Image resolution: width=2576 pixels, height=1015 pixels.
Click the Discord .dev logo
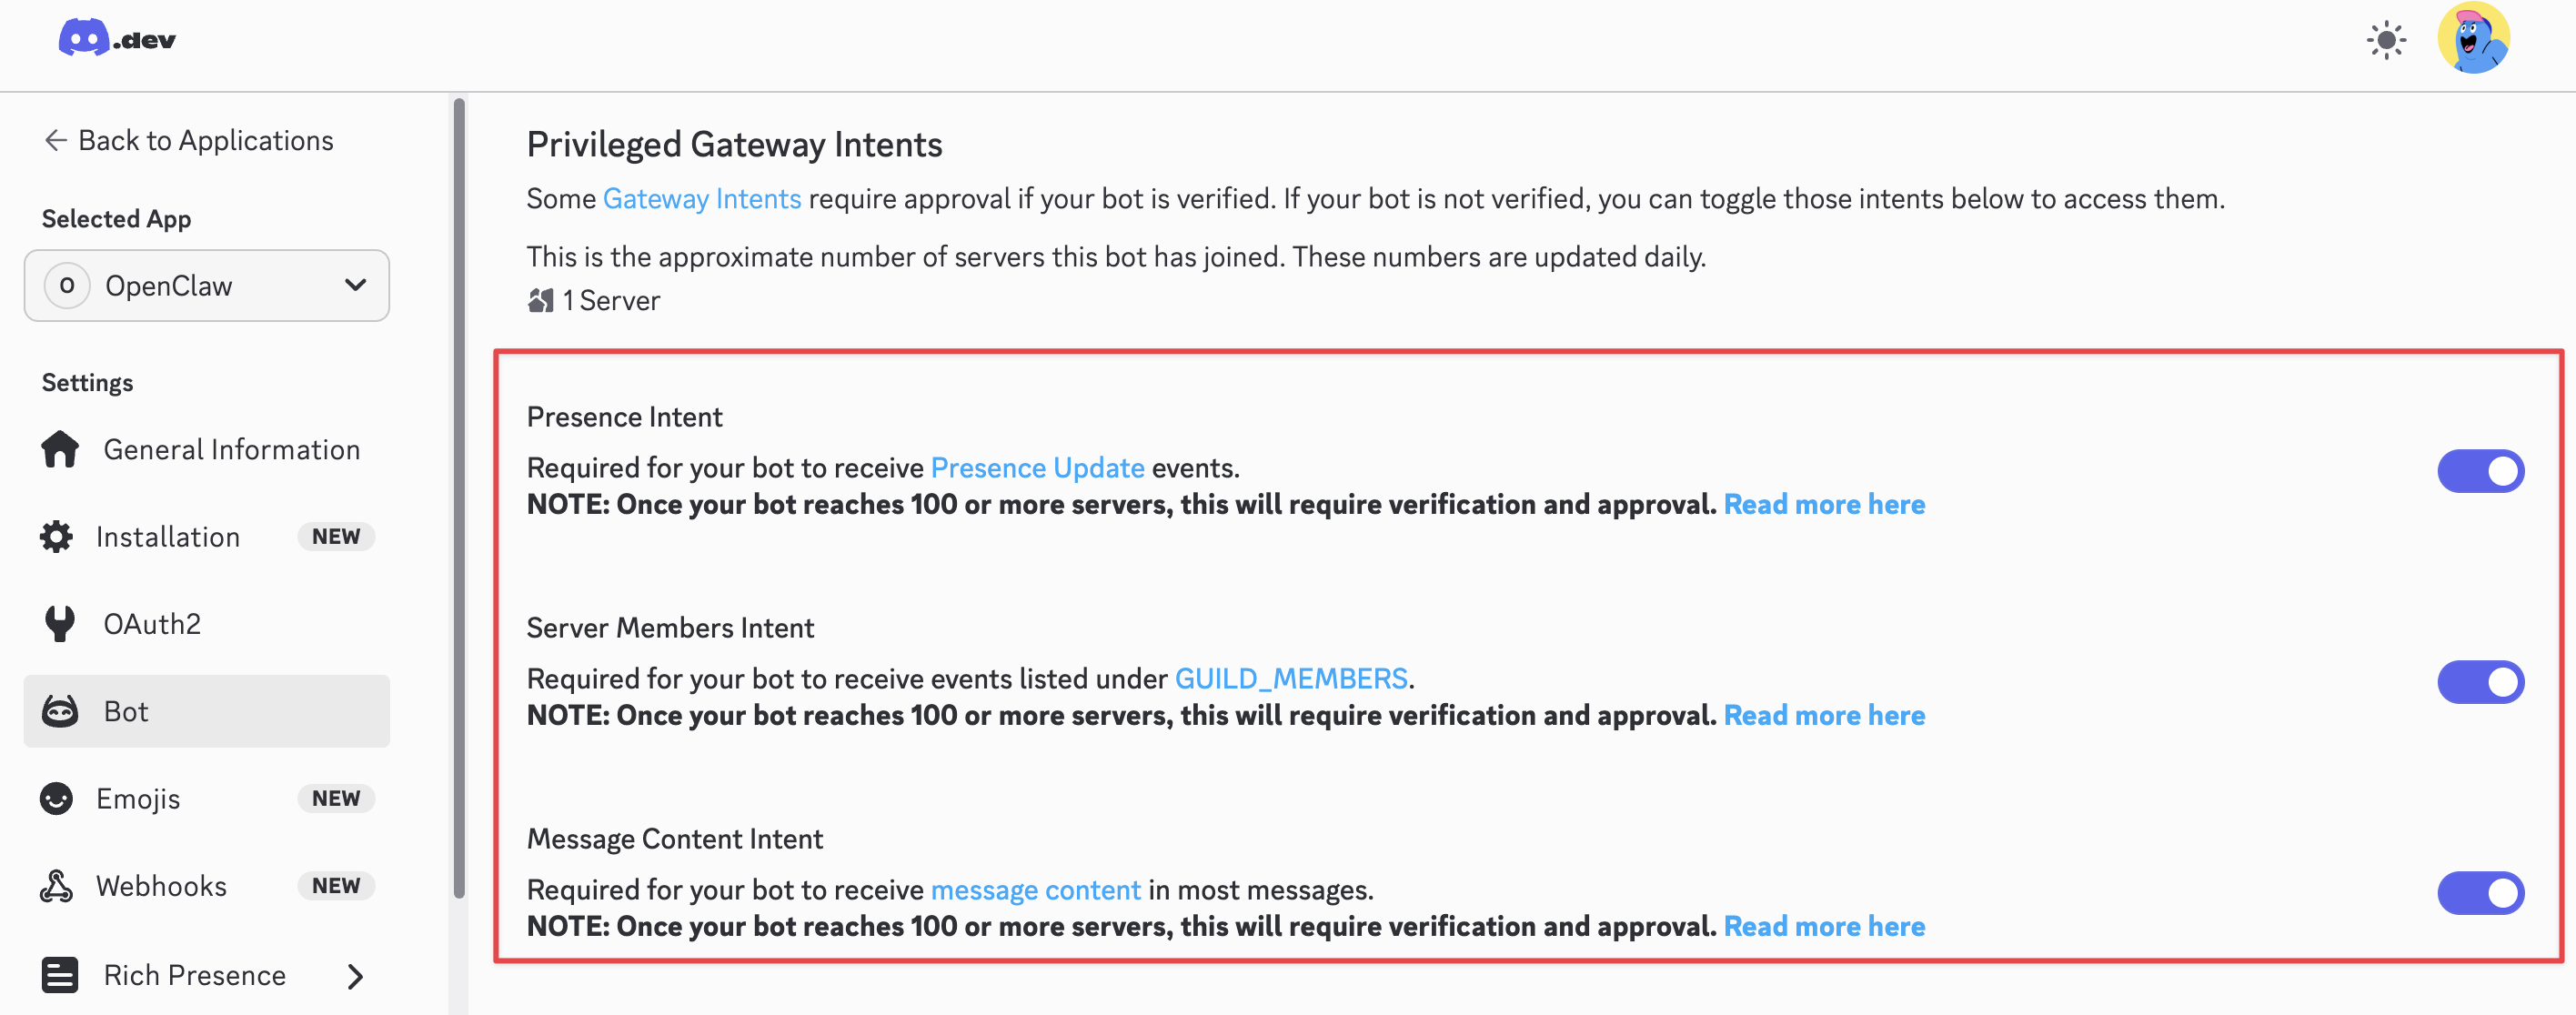117,39
